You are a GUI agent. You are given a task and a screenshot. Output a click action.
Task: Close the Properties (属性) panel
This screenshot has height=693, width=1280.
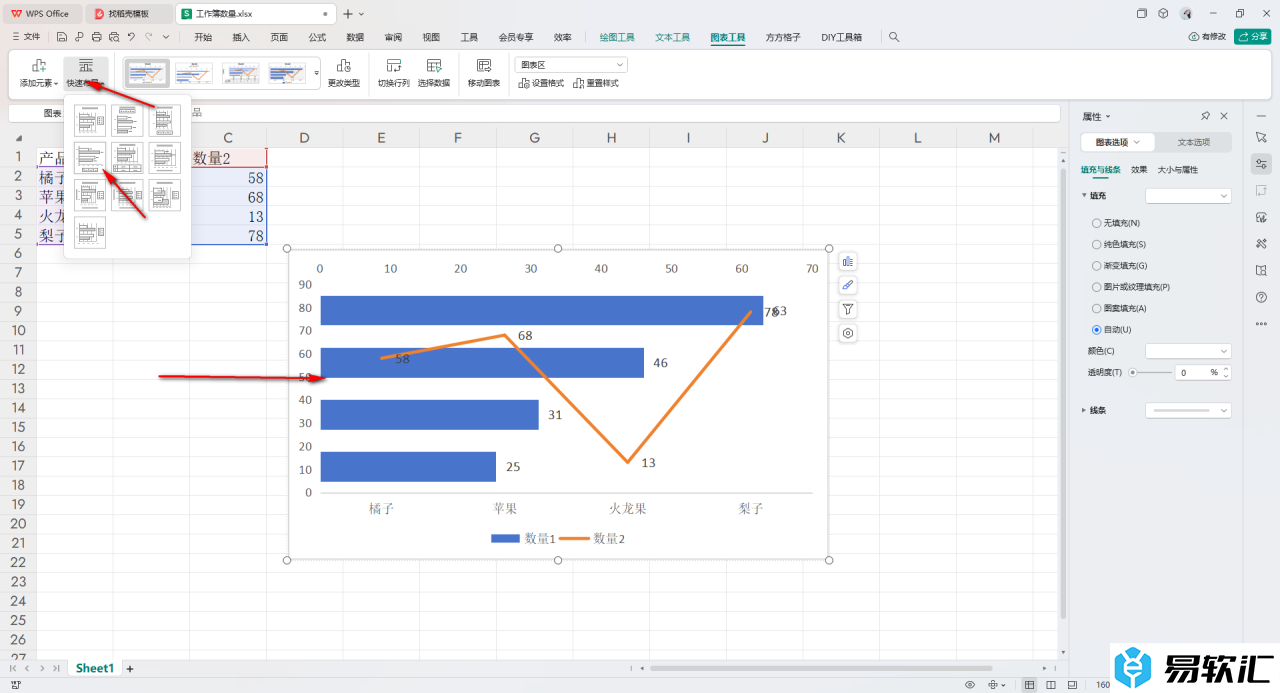click(x=1226, y=116)
